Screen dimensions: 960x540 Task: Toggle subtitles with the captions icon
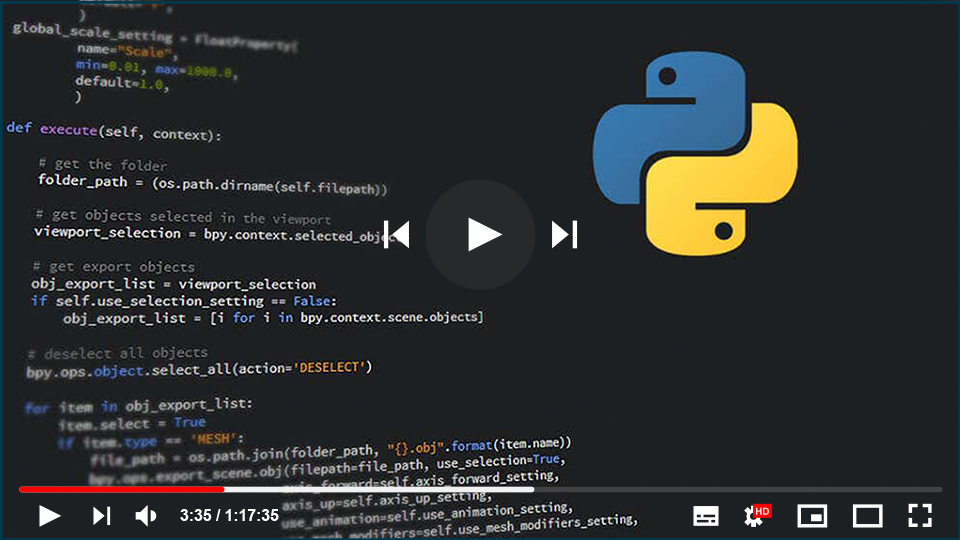[706, 516]
